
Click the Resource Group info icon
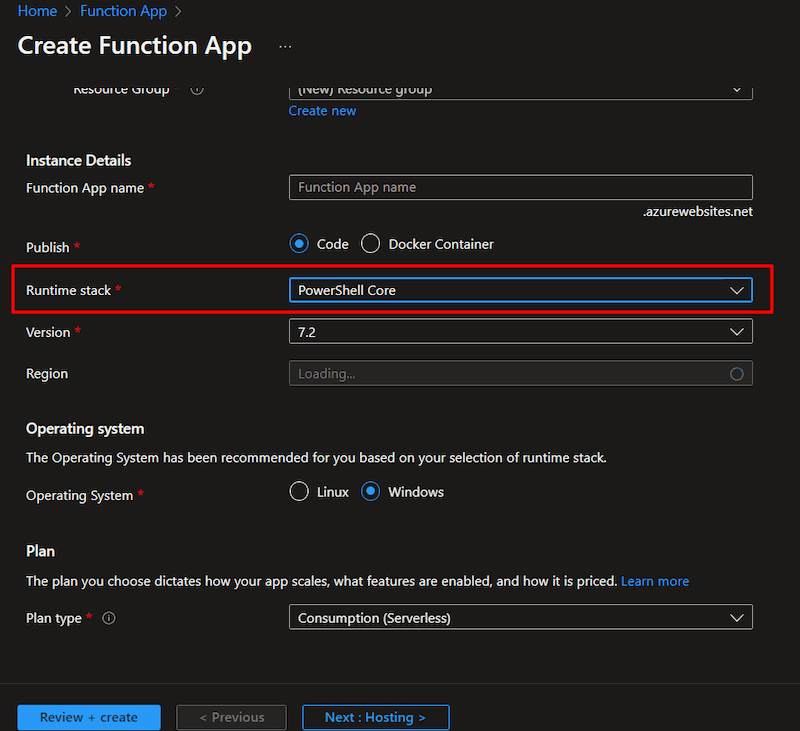[197, 89]
